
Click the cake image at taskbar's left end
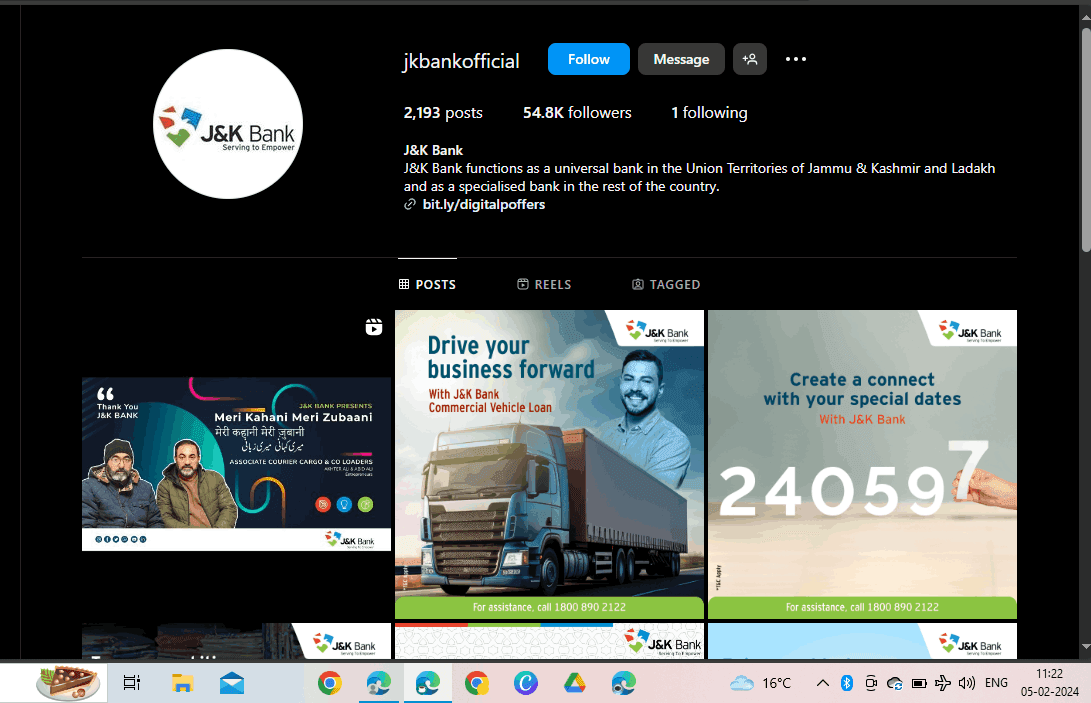pos(67,683)
